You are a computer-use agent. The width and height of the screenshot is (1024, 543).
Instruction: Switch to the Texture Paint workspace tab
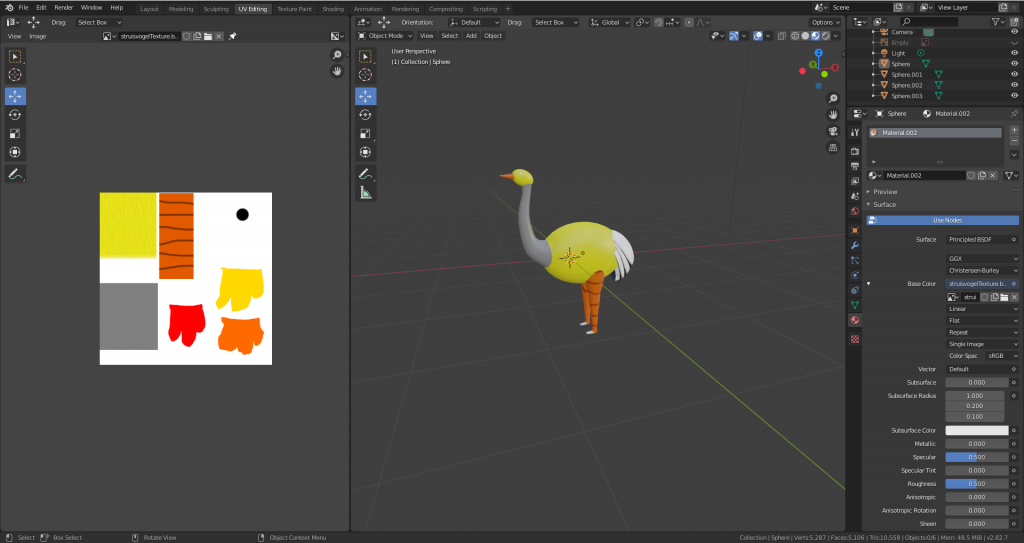coord(294,8)
